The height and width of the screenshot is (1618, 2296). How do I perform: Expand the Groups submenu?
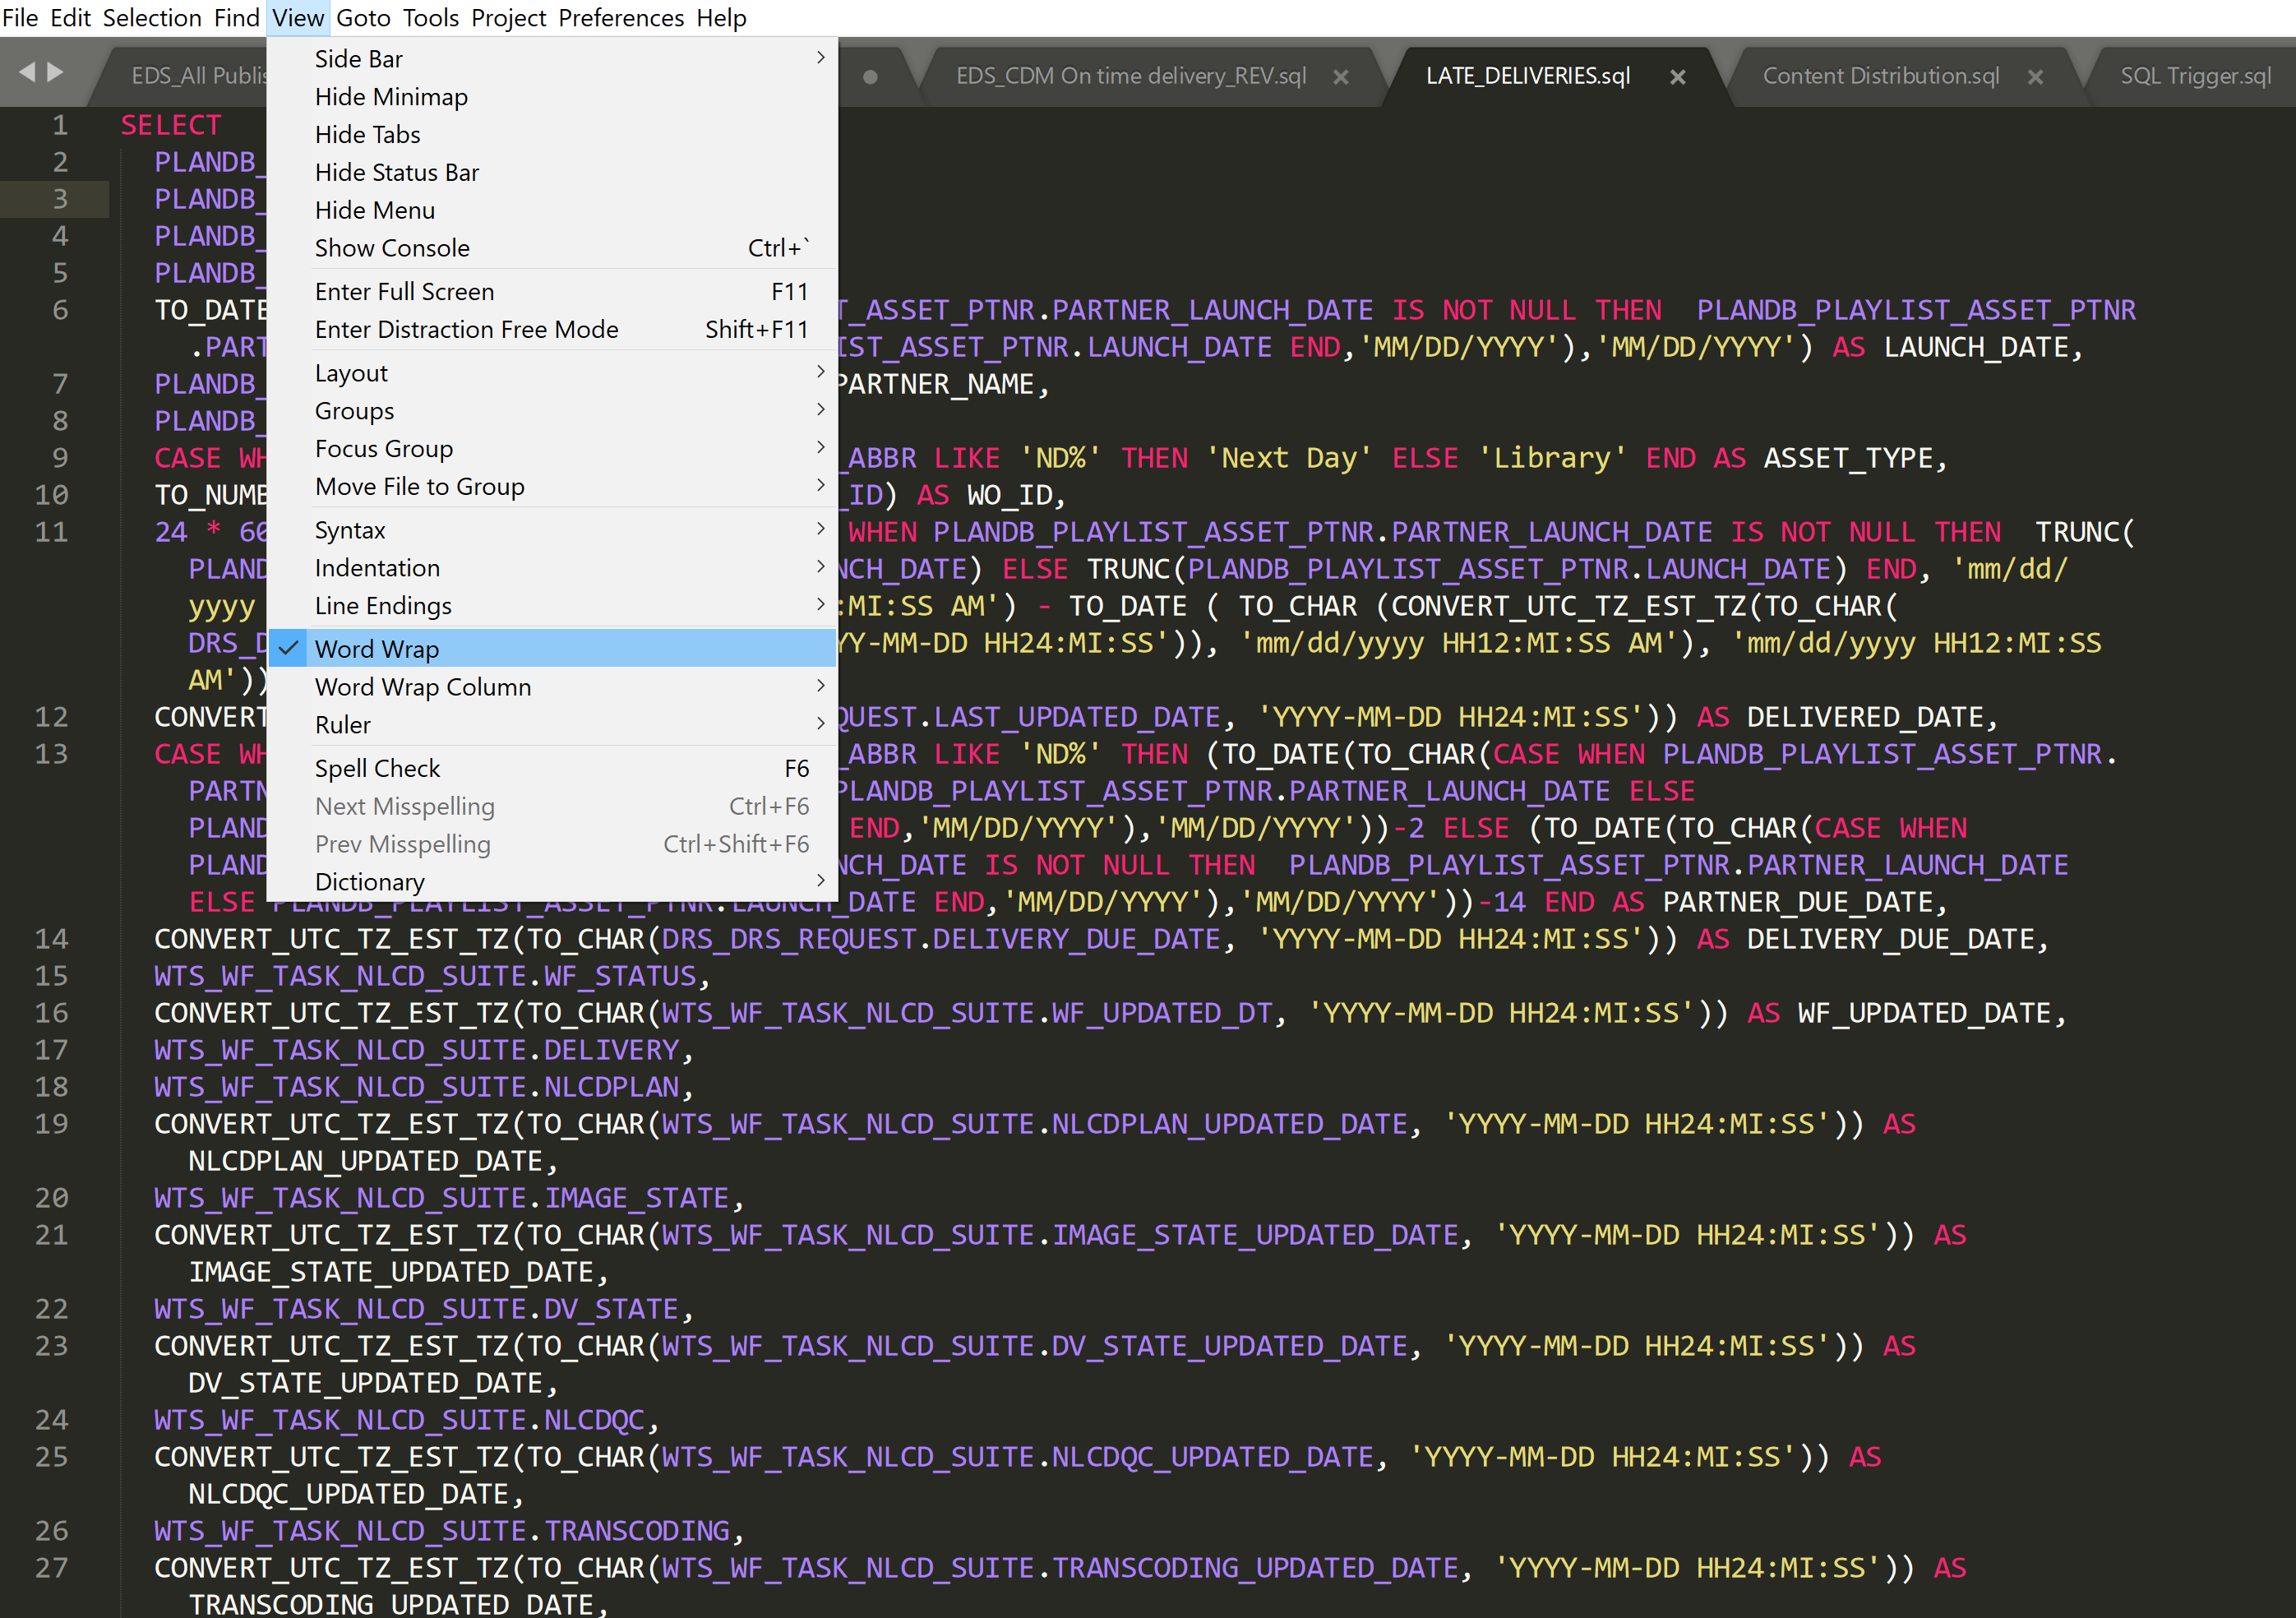[x=354, y=410]
